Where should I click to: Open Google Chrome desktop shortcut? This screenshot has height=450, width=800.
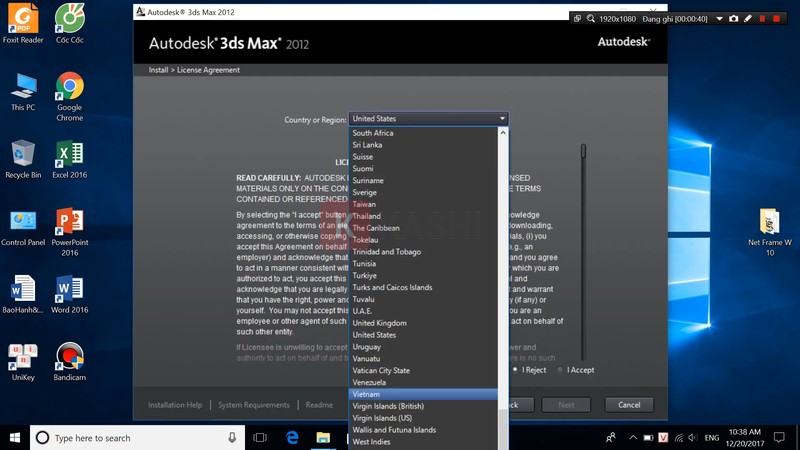pos(69,88)
